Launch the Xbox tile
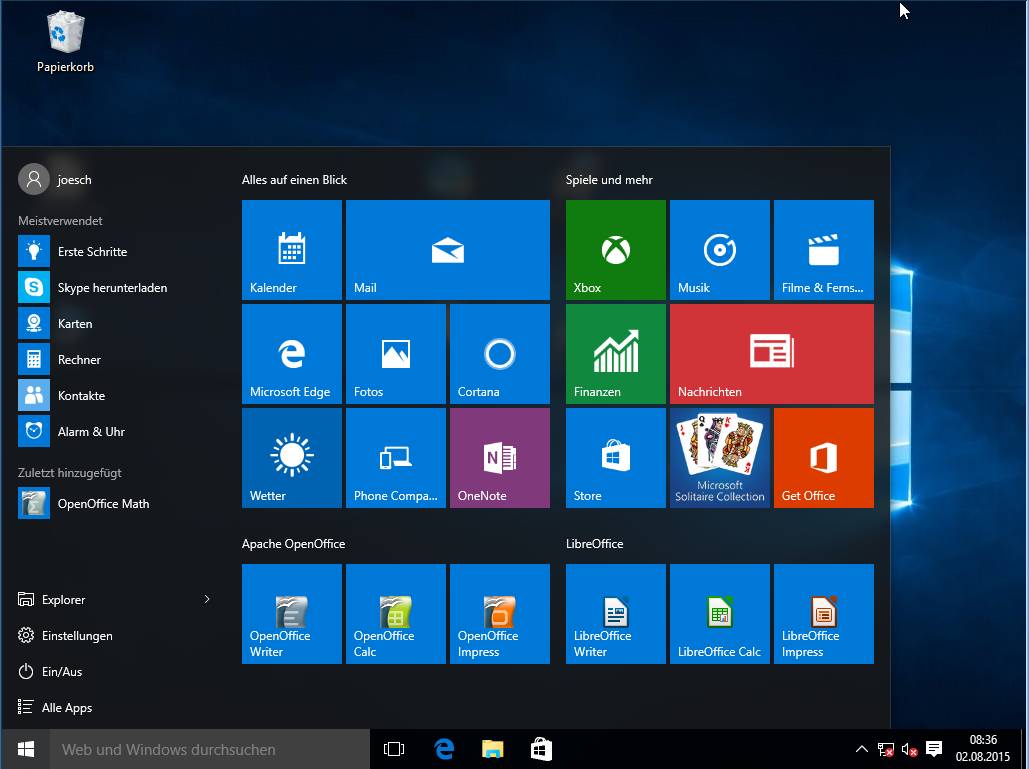Screen dimensions: 1029x769 [615, 250]
